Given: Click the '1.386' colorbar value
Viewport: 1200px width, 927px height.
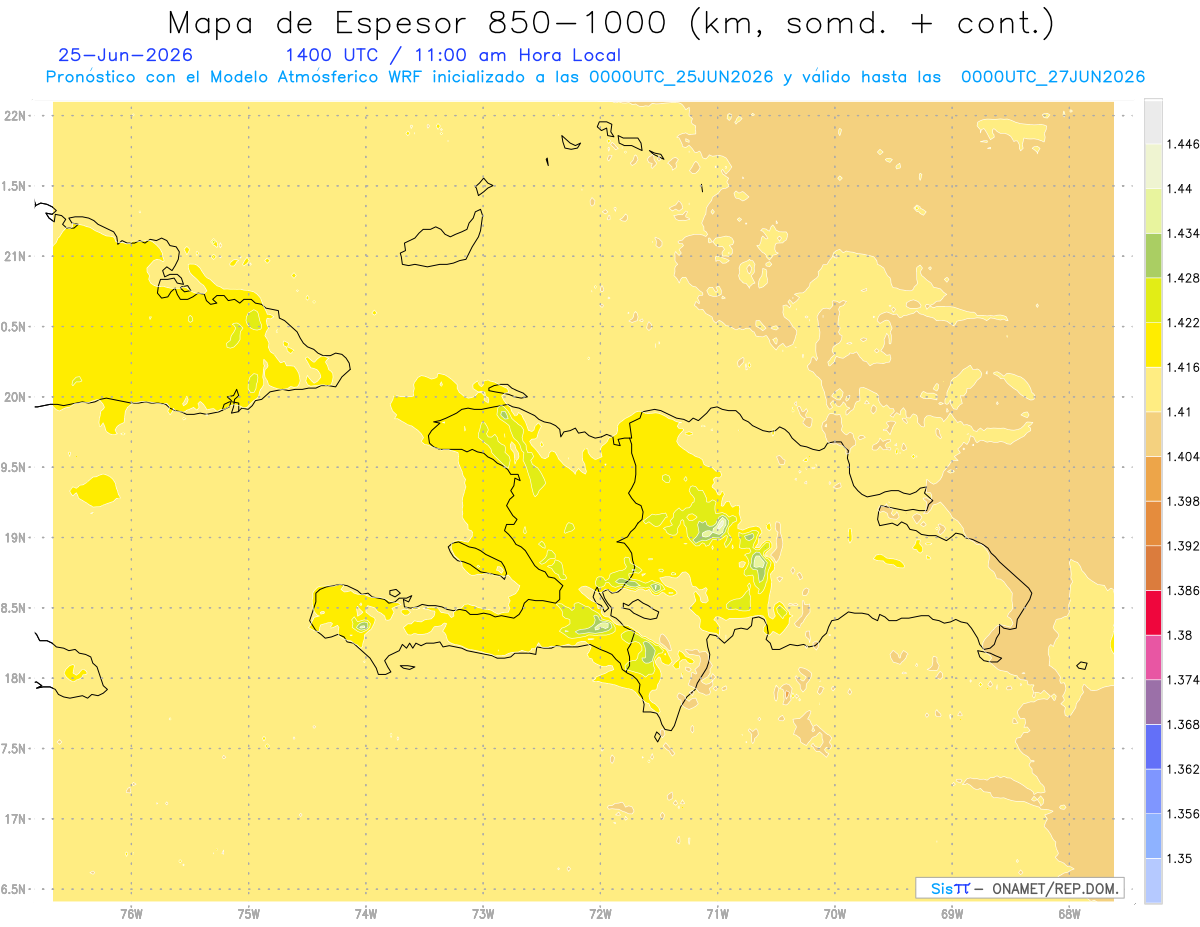Looking at the screenshot, I should pos(1182,590).
